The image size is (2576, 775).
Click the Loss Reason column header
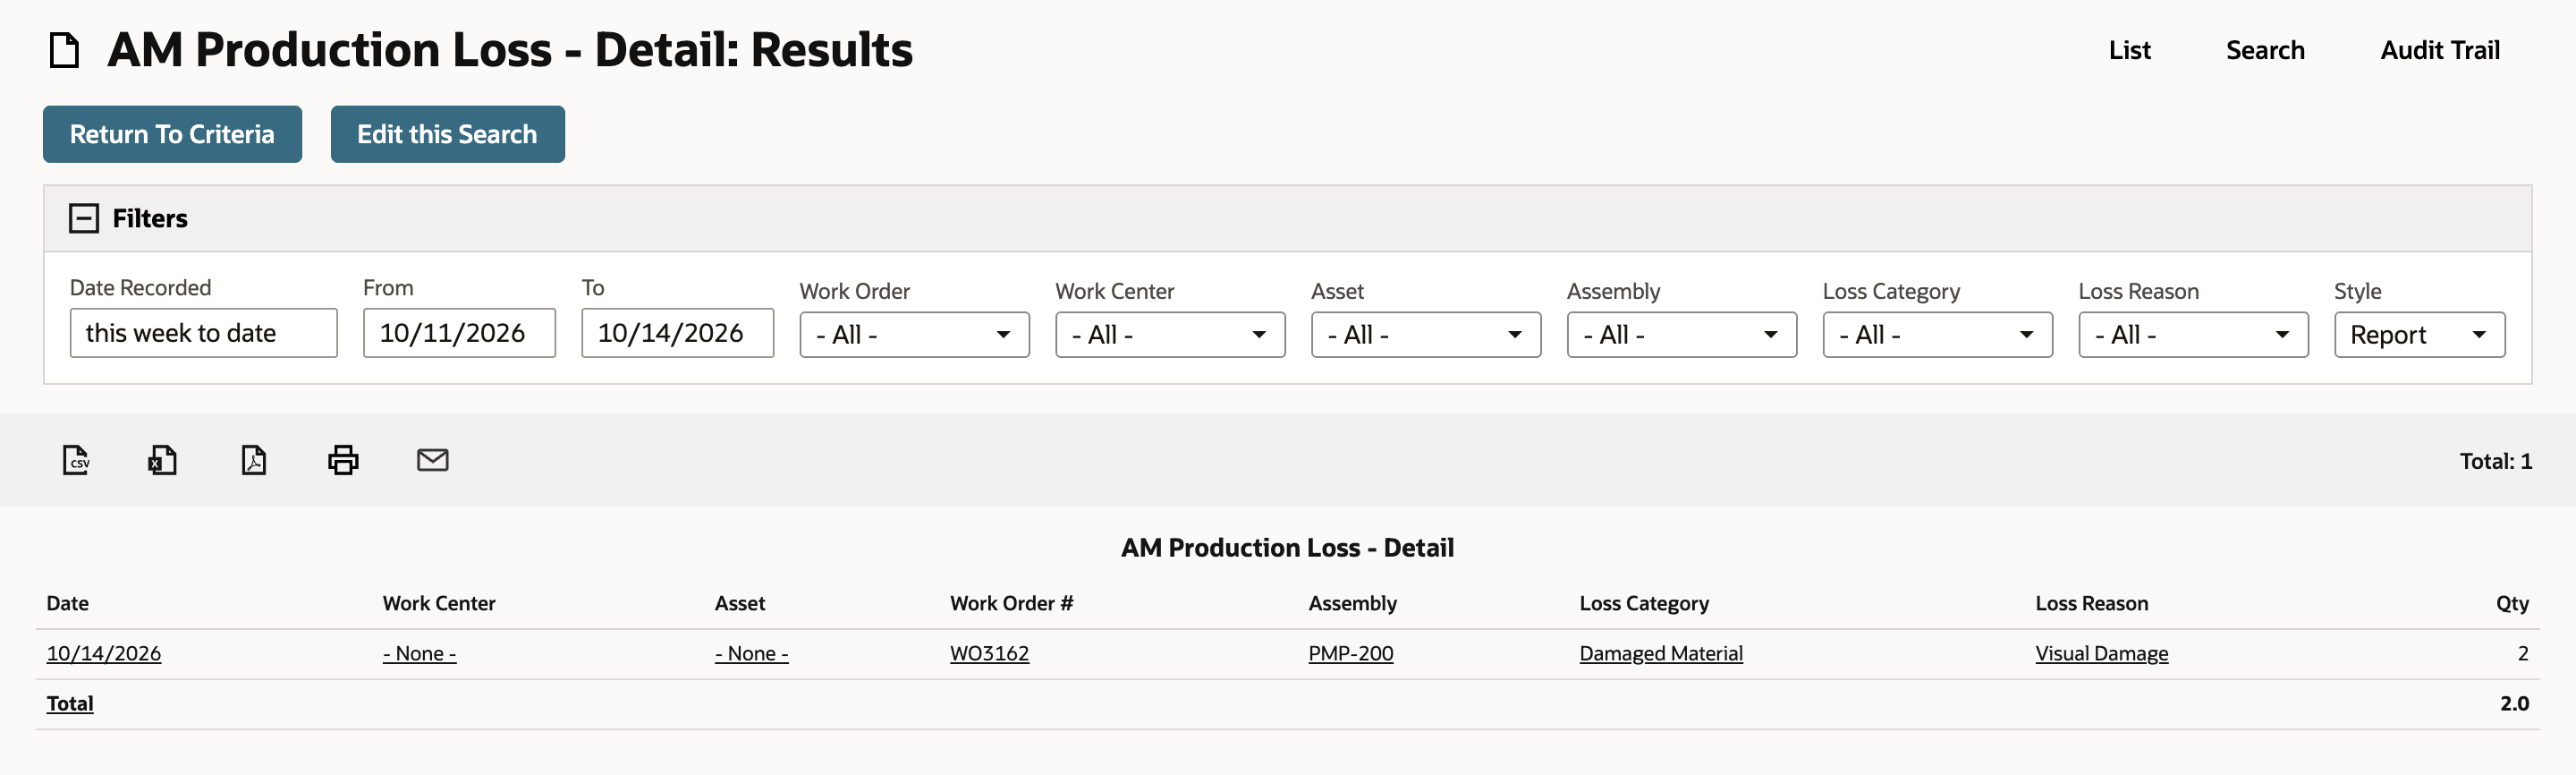[2091, 603]
